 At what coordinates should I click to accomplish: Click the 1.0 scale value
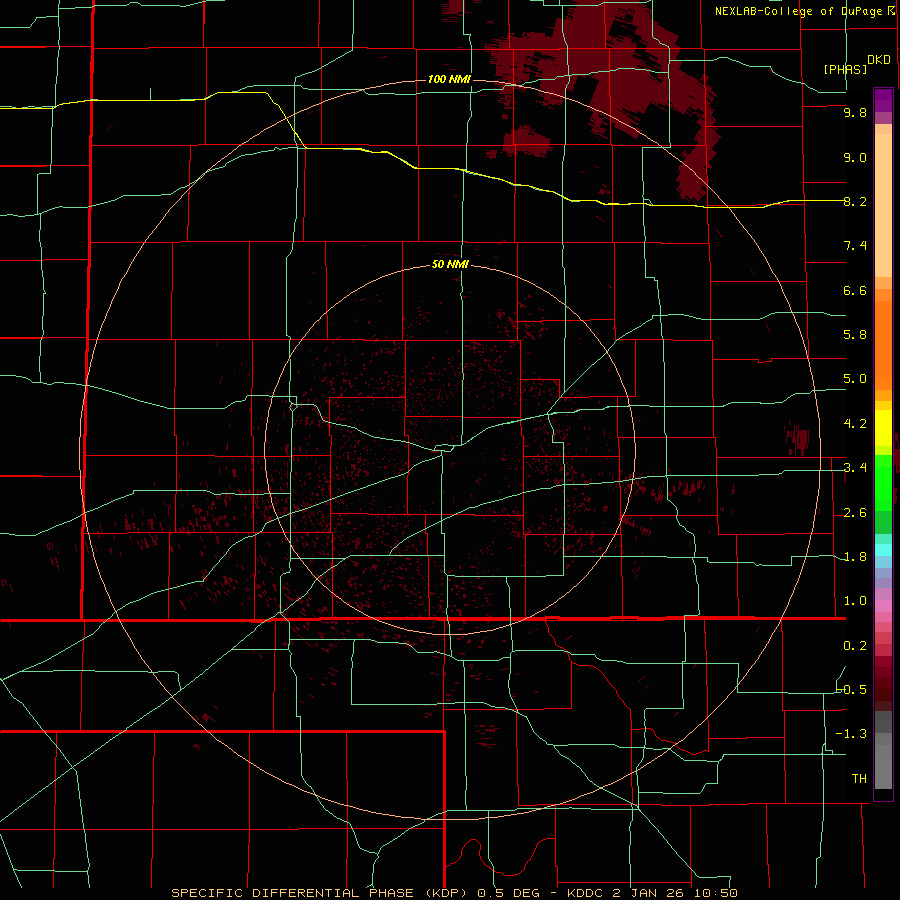click(x=855, y=601)
